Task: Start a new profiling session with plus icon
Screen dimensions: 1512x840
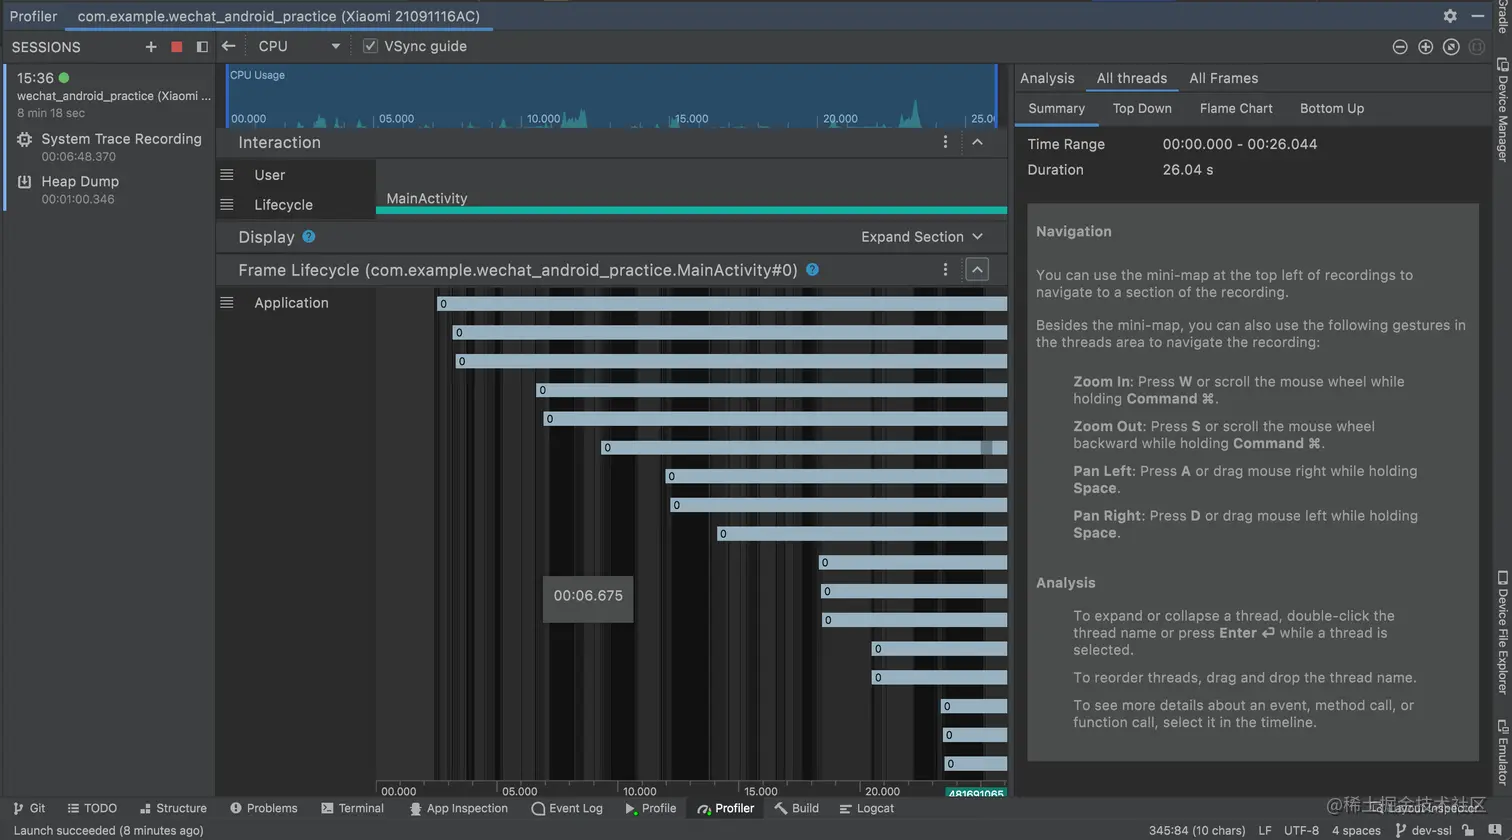Action: 151,47
